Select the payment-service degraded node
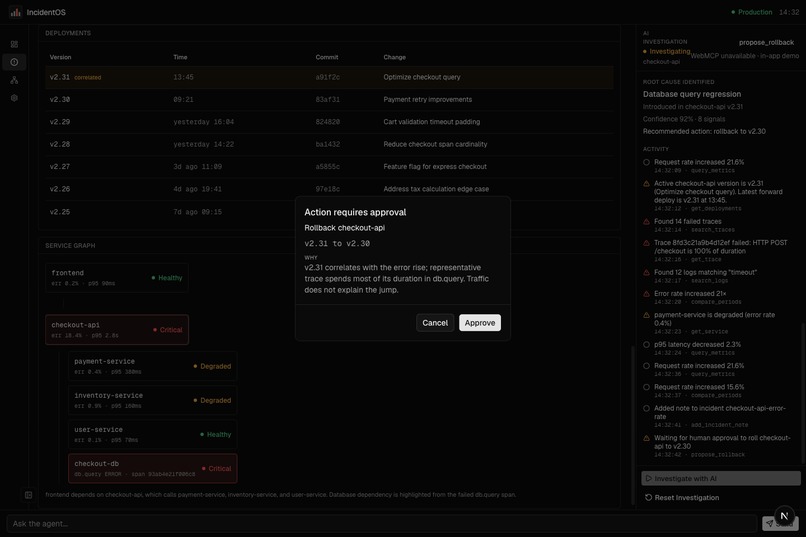 point(152,366)
